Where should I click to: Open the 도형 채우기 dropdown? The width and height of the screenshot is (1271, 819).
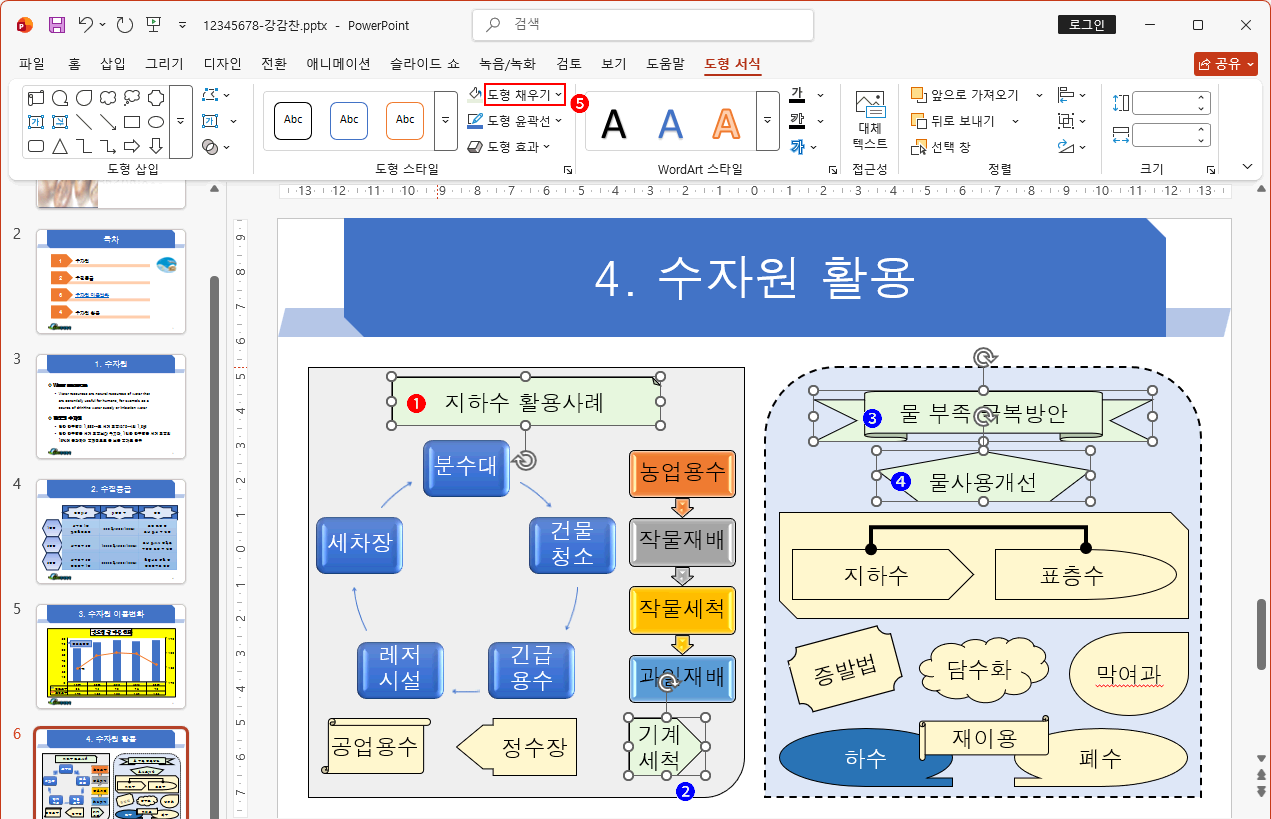[521, 95]
